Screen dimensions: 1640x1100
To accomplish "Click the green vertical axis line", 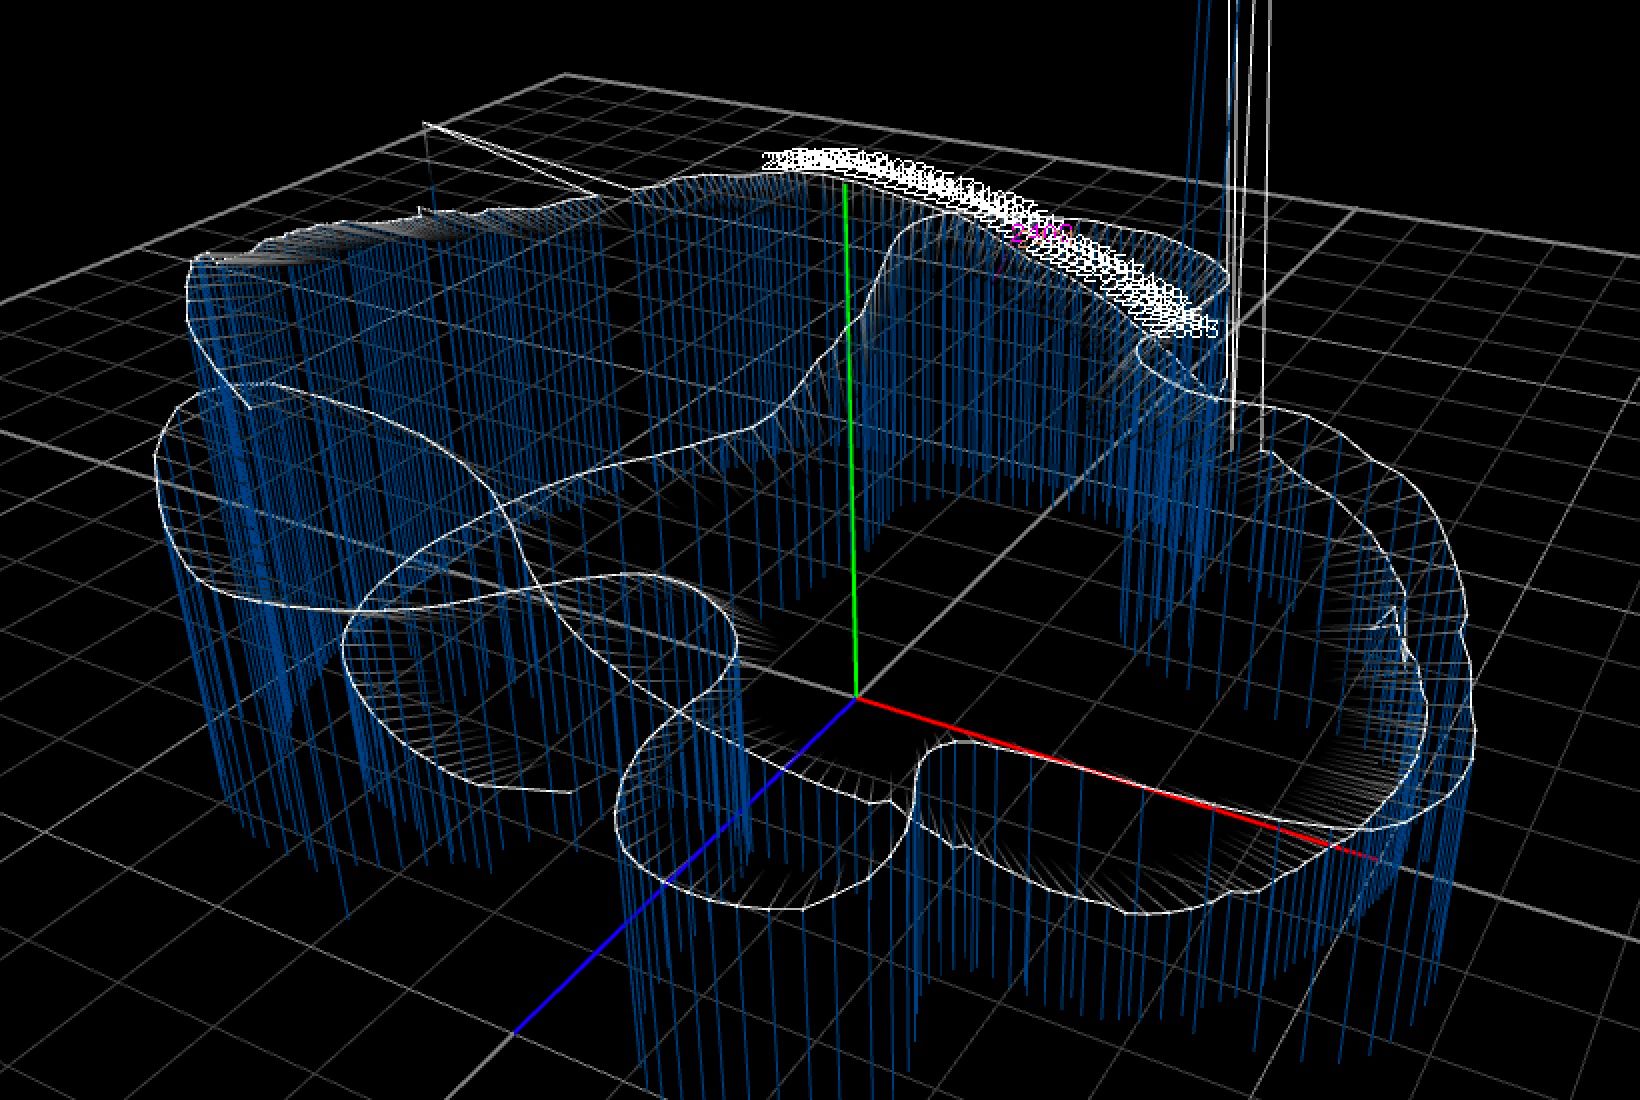I will coord(851,450).
